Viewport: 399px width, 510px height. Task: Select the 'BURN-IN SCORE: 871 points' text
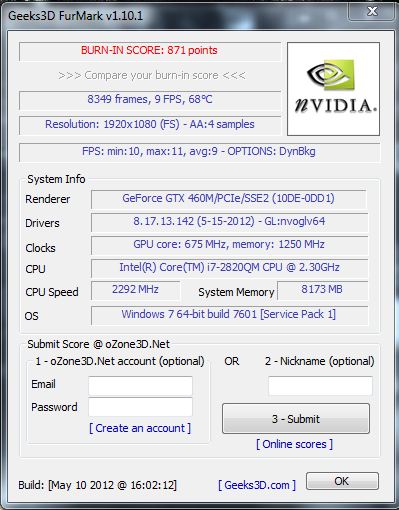pyautogui.click(x=149, y=50)
